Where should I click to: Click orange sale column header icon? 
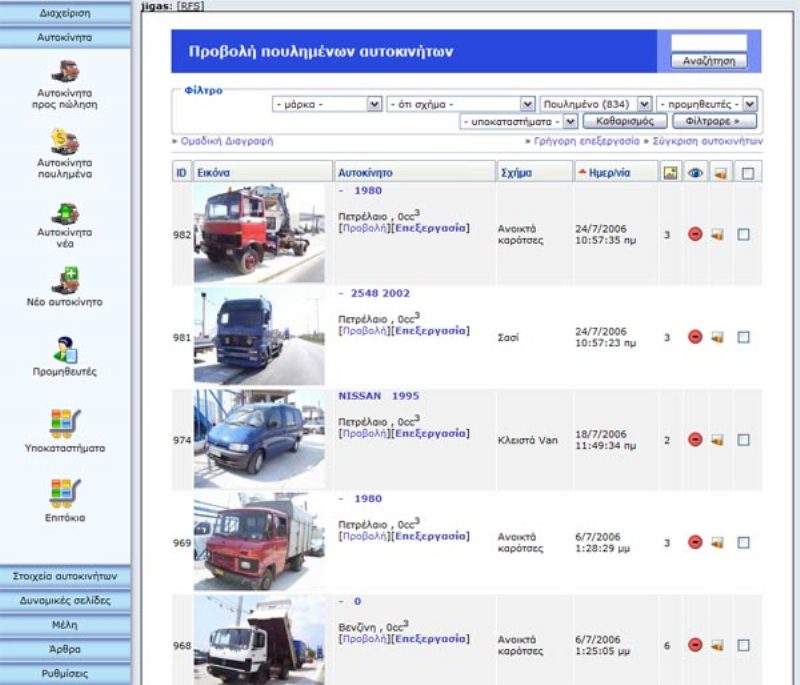(720, 173)
